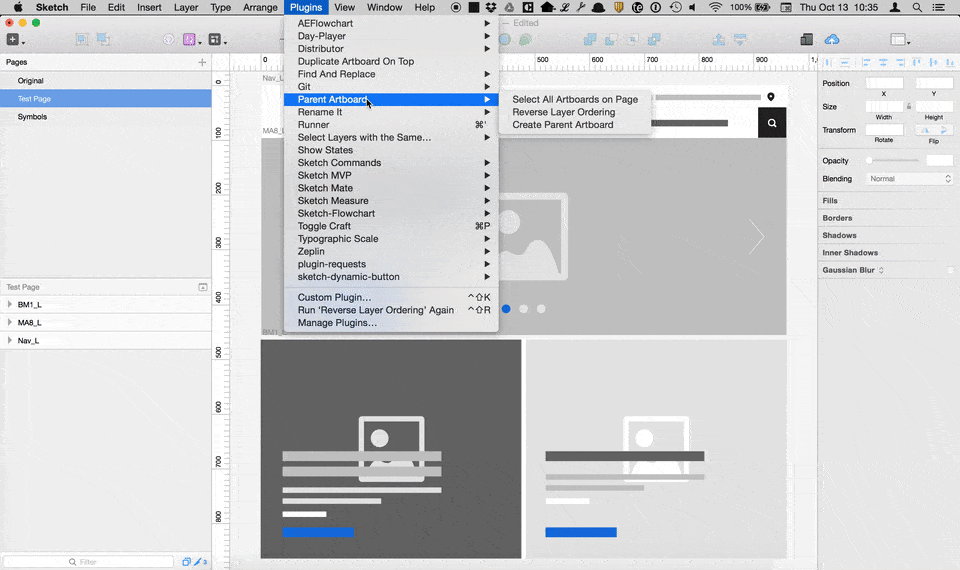Click Custom Plugin menu entry
This screenshot has width=960, height=570.
pyautogui.click(x=391, y=298)
